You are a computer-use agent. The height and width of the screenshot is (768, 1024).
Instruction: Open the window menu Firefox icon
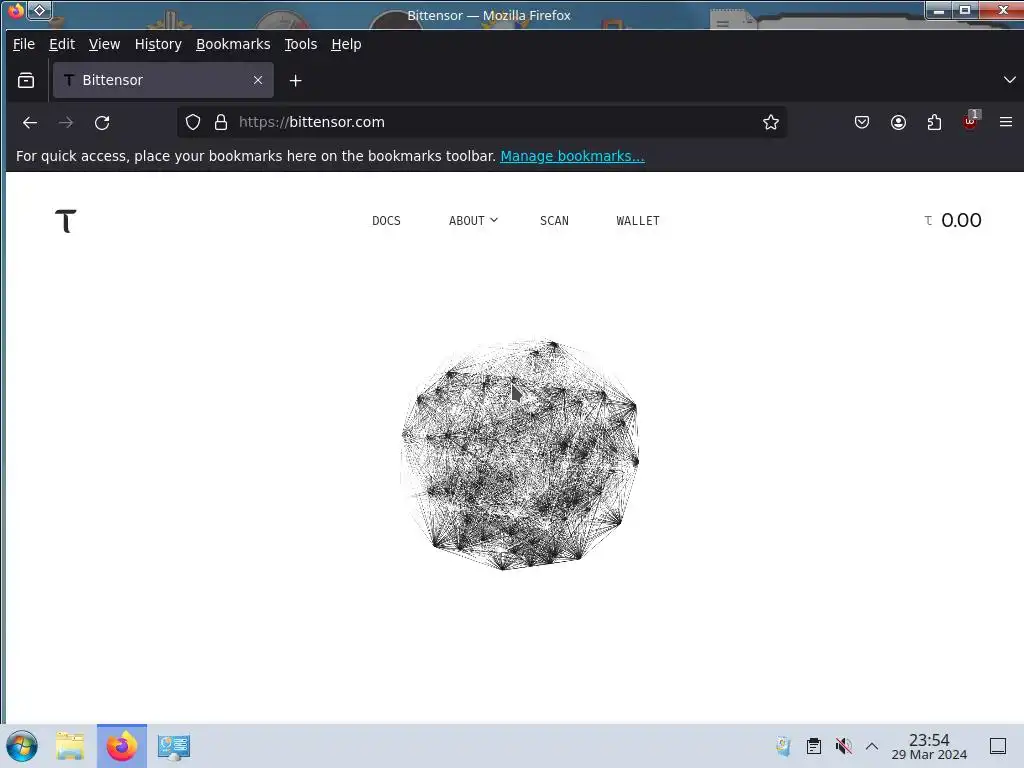tap(16, 10)
